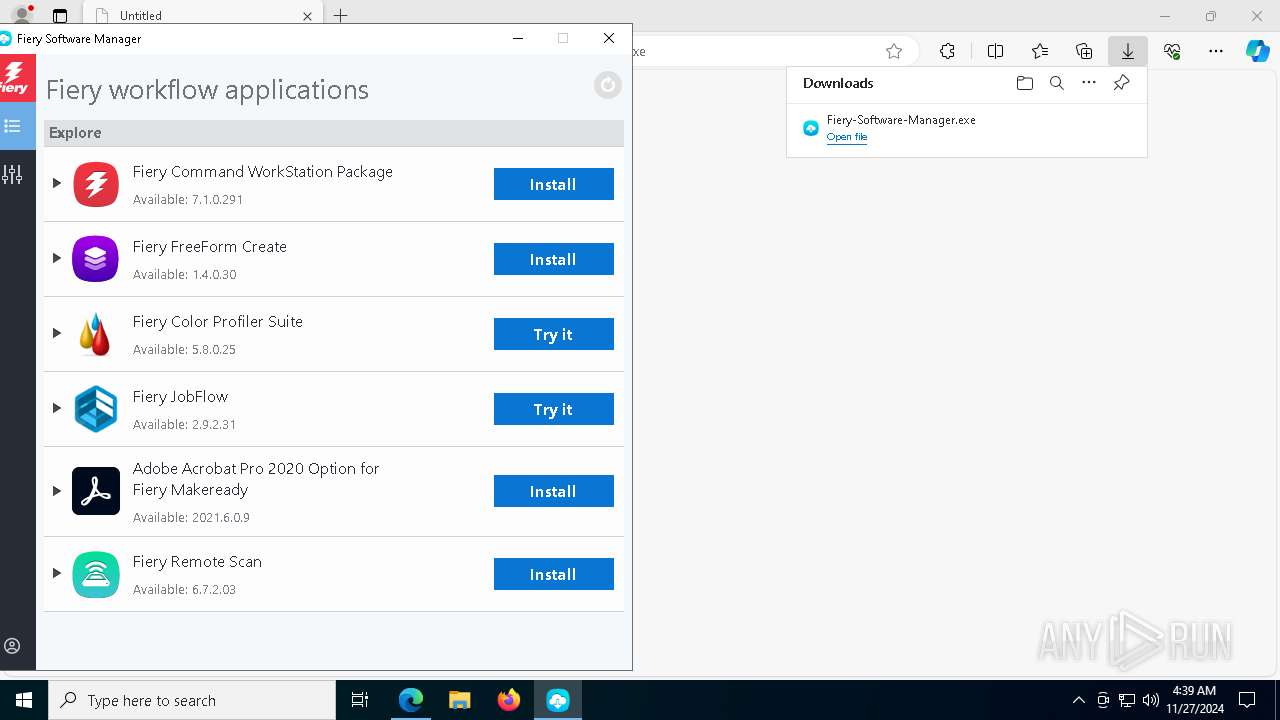Image resolution: width=1280 pixels, height=720 pixels.
Task: Click the Fiery FreeForm Create icon
Action: [x=96, y=259]
